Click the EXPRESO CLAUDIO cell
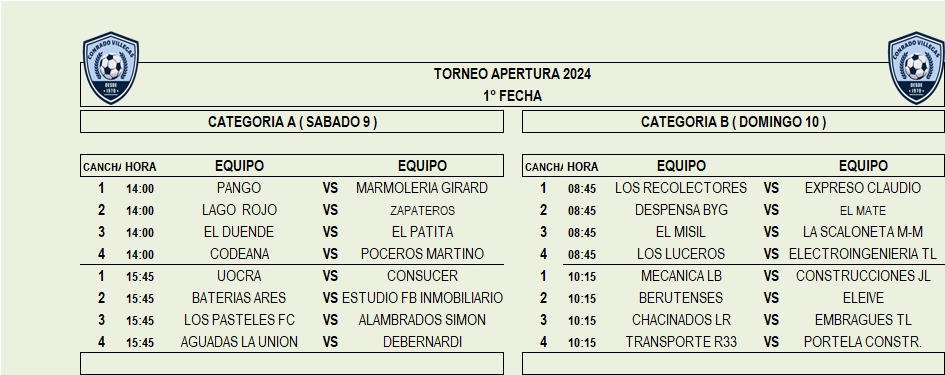The image size is (945, 375). pyautogui.click(x=863, y=188)
